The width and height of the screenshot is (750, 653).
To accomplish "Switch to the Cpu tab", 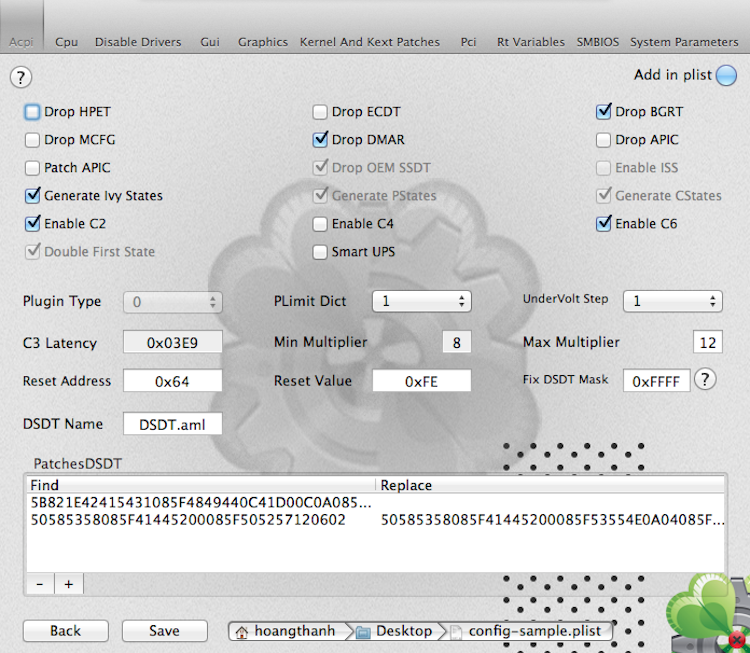I will point(66,42).
